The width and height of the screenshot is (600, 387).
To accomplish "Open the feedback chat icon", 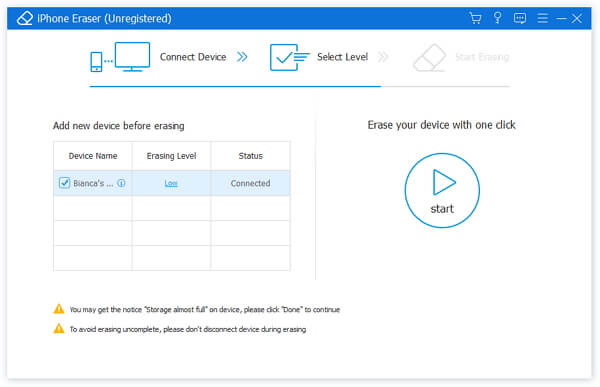I will [520, 18].
